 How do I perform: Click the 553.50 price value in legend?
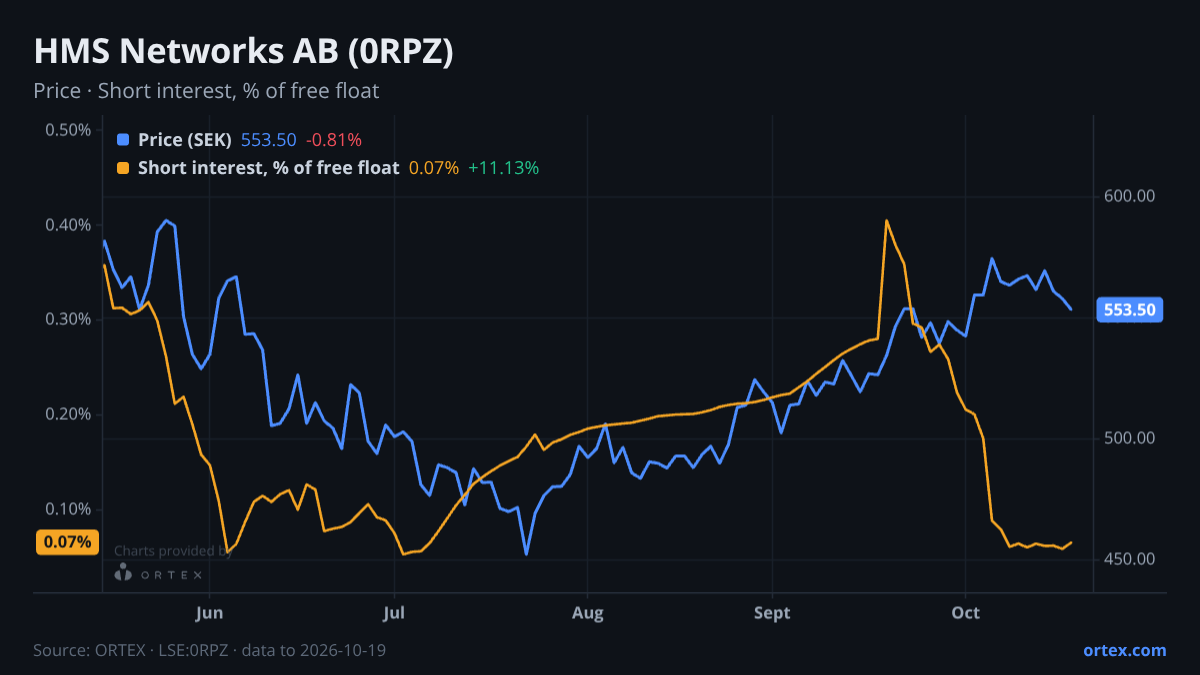(269, 140)
